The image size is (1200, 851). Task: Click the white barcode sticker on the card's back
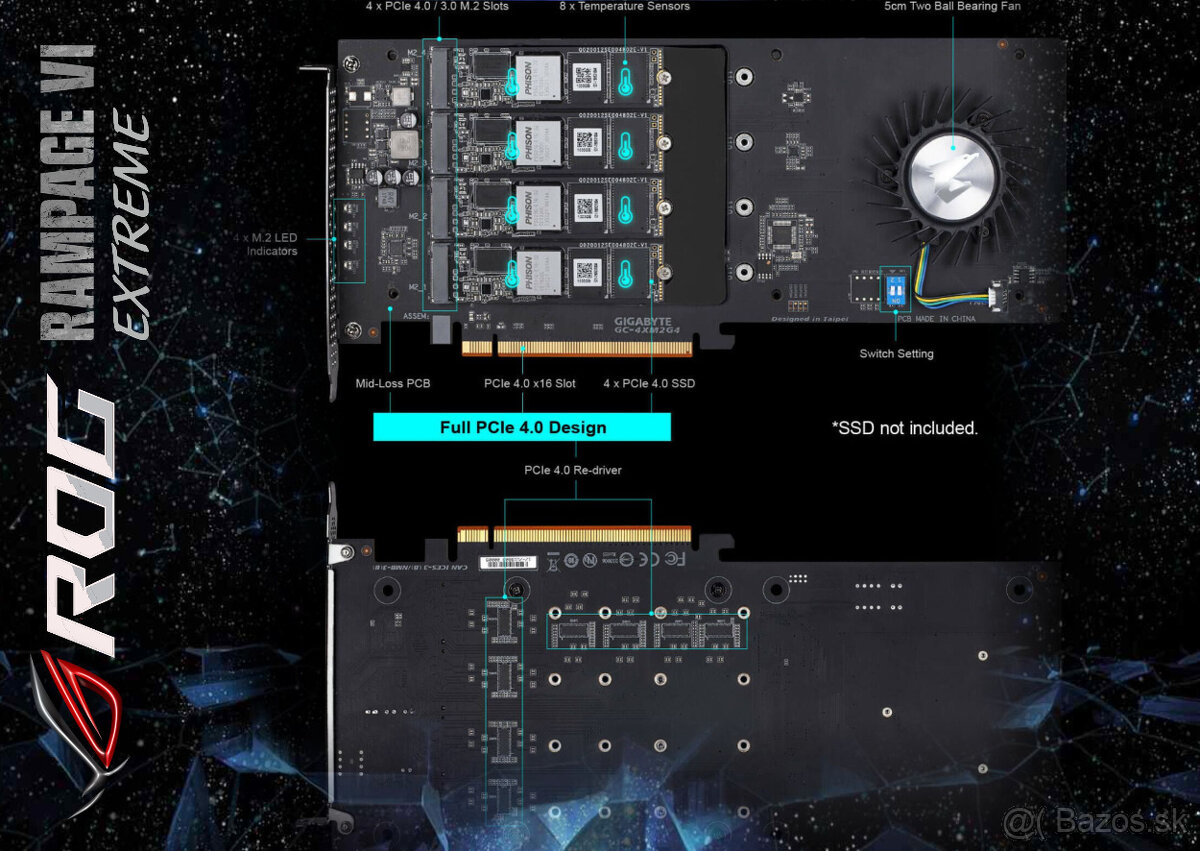coord(509,563)
